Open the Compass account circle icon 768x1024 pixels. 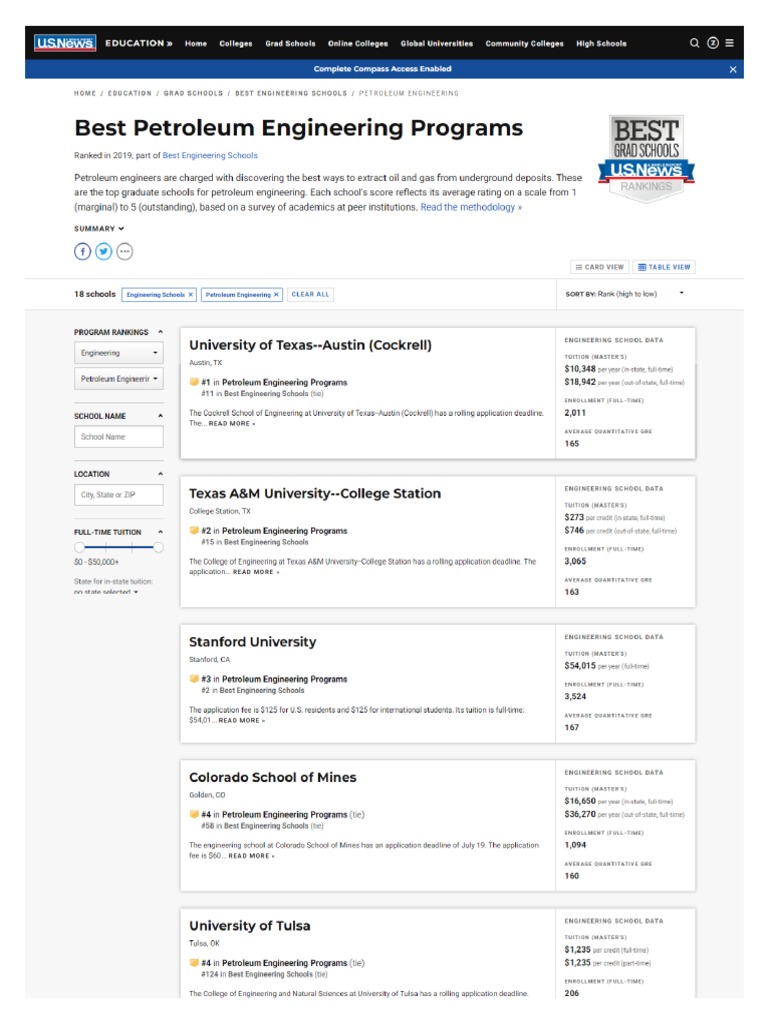(713, 43)
